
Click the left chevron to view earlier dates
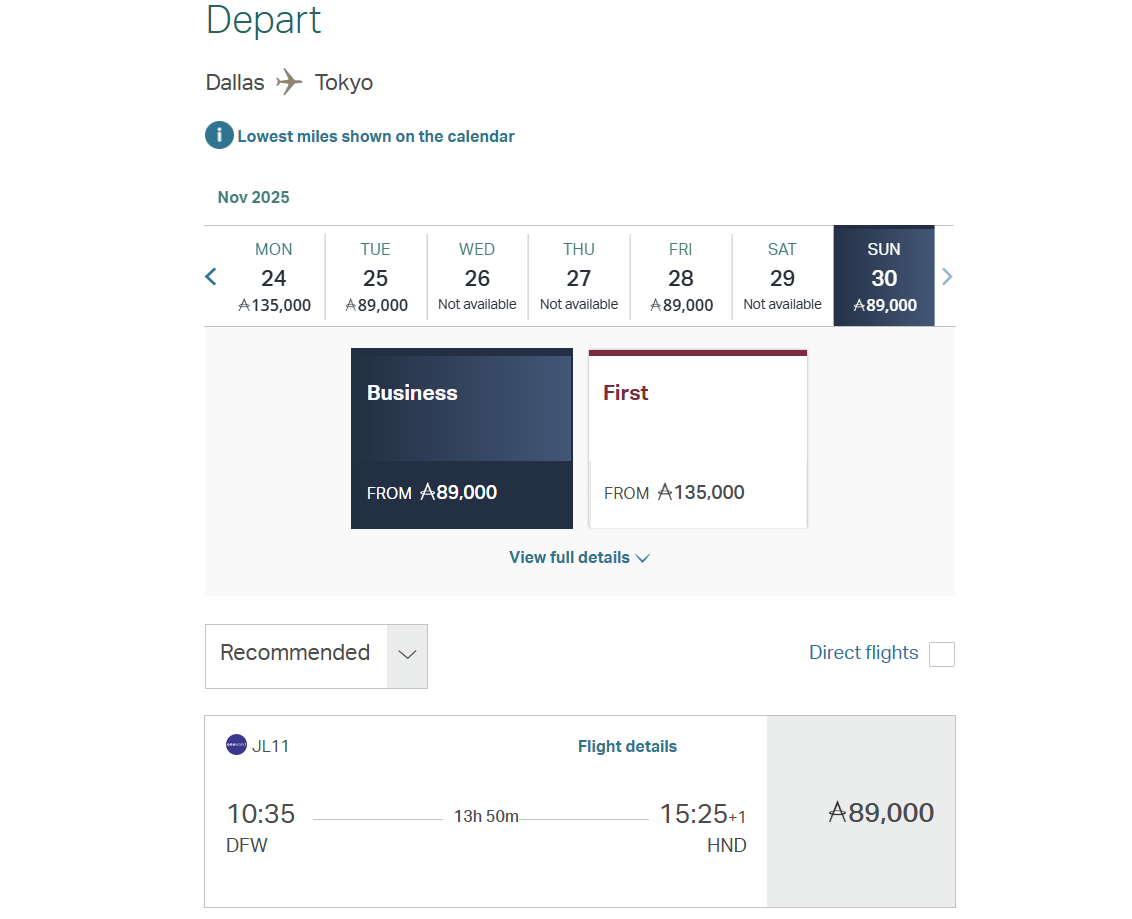point(211,276)
